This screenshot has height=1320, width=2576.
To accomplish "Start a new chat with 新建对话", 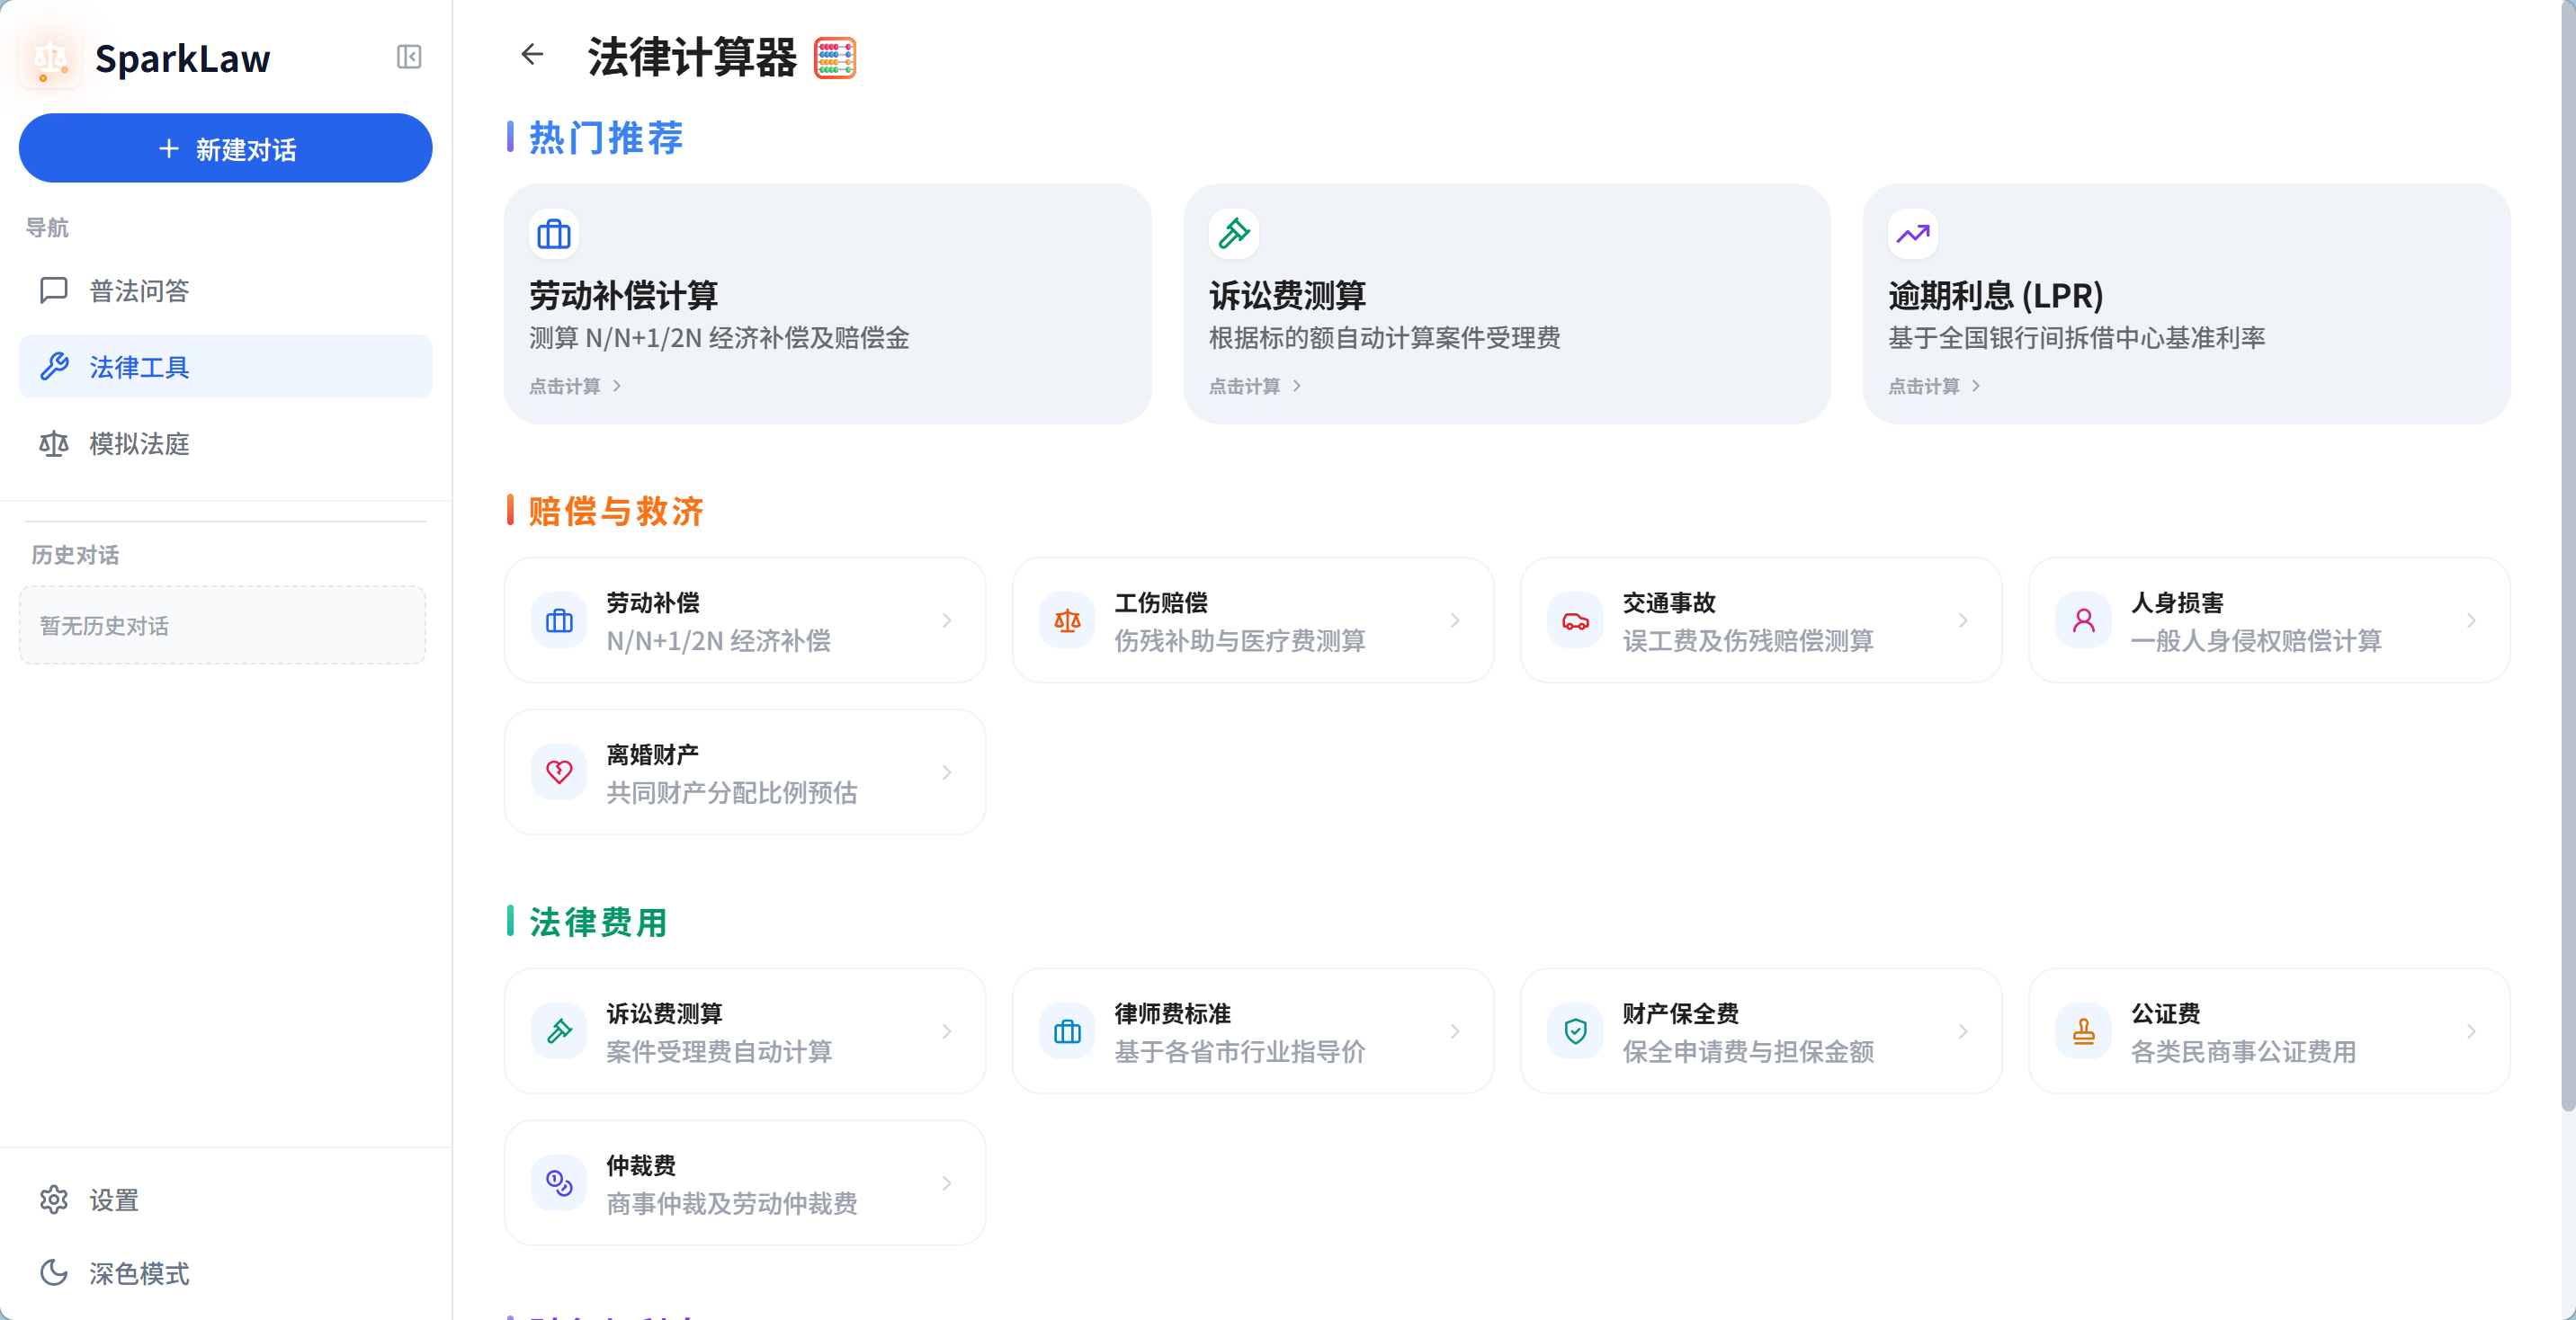I will point(226,148).
